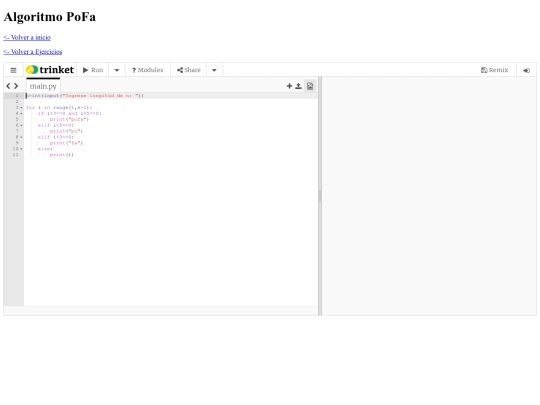Expand the dropdown arrow beside Share
This screenshot has height=405, width=540.
(214, 70)
